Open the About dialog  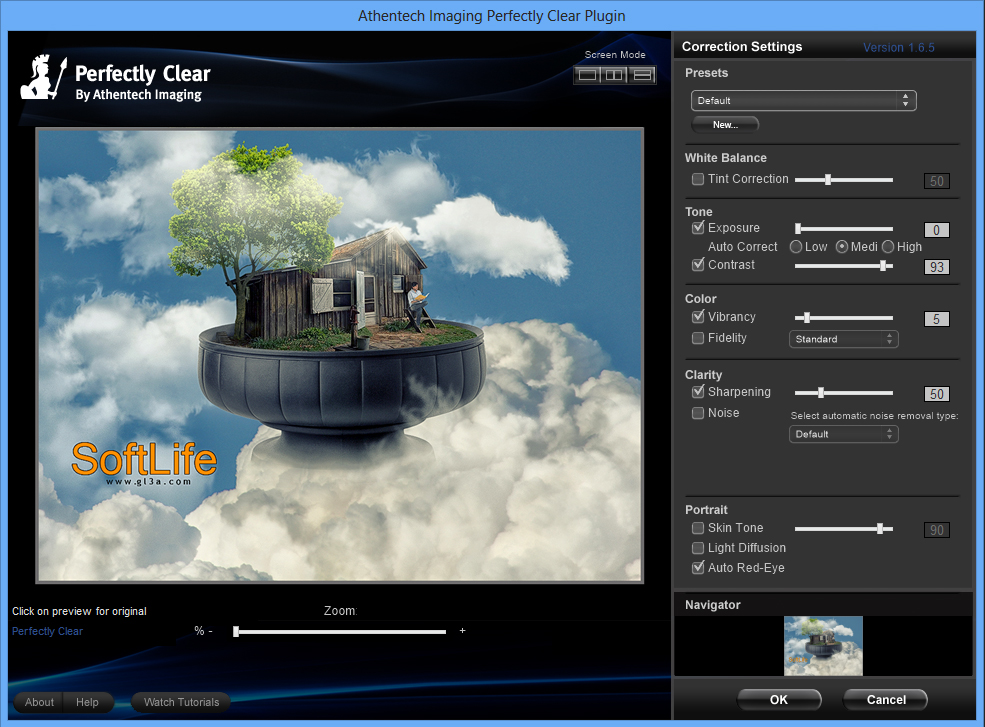[39, 702]
